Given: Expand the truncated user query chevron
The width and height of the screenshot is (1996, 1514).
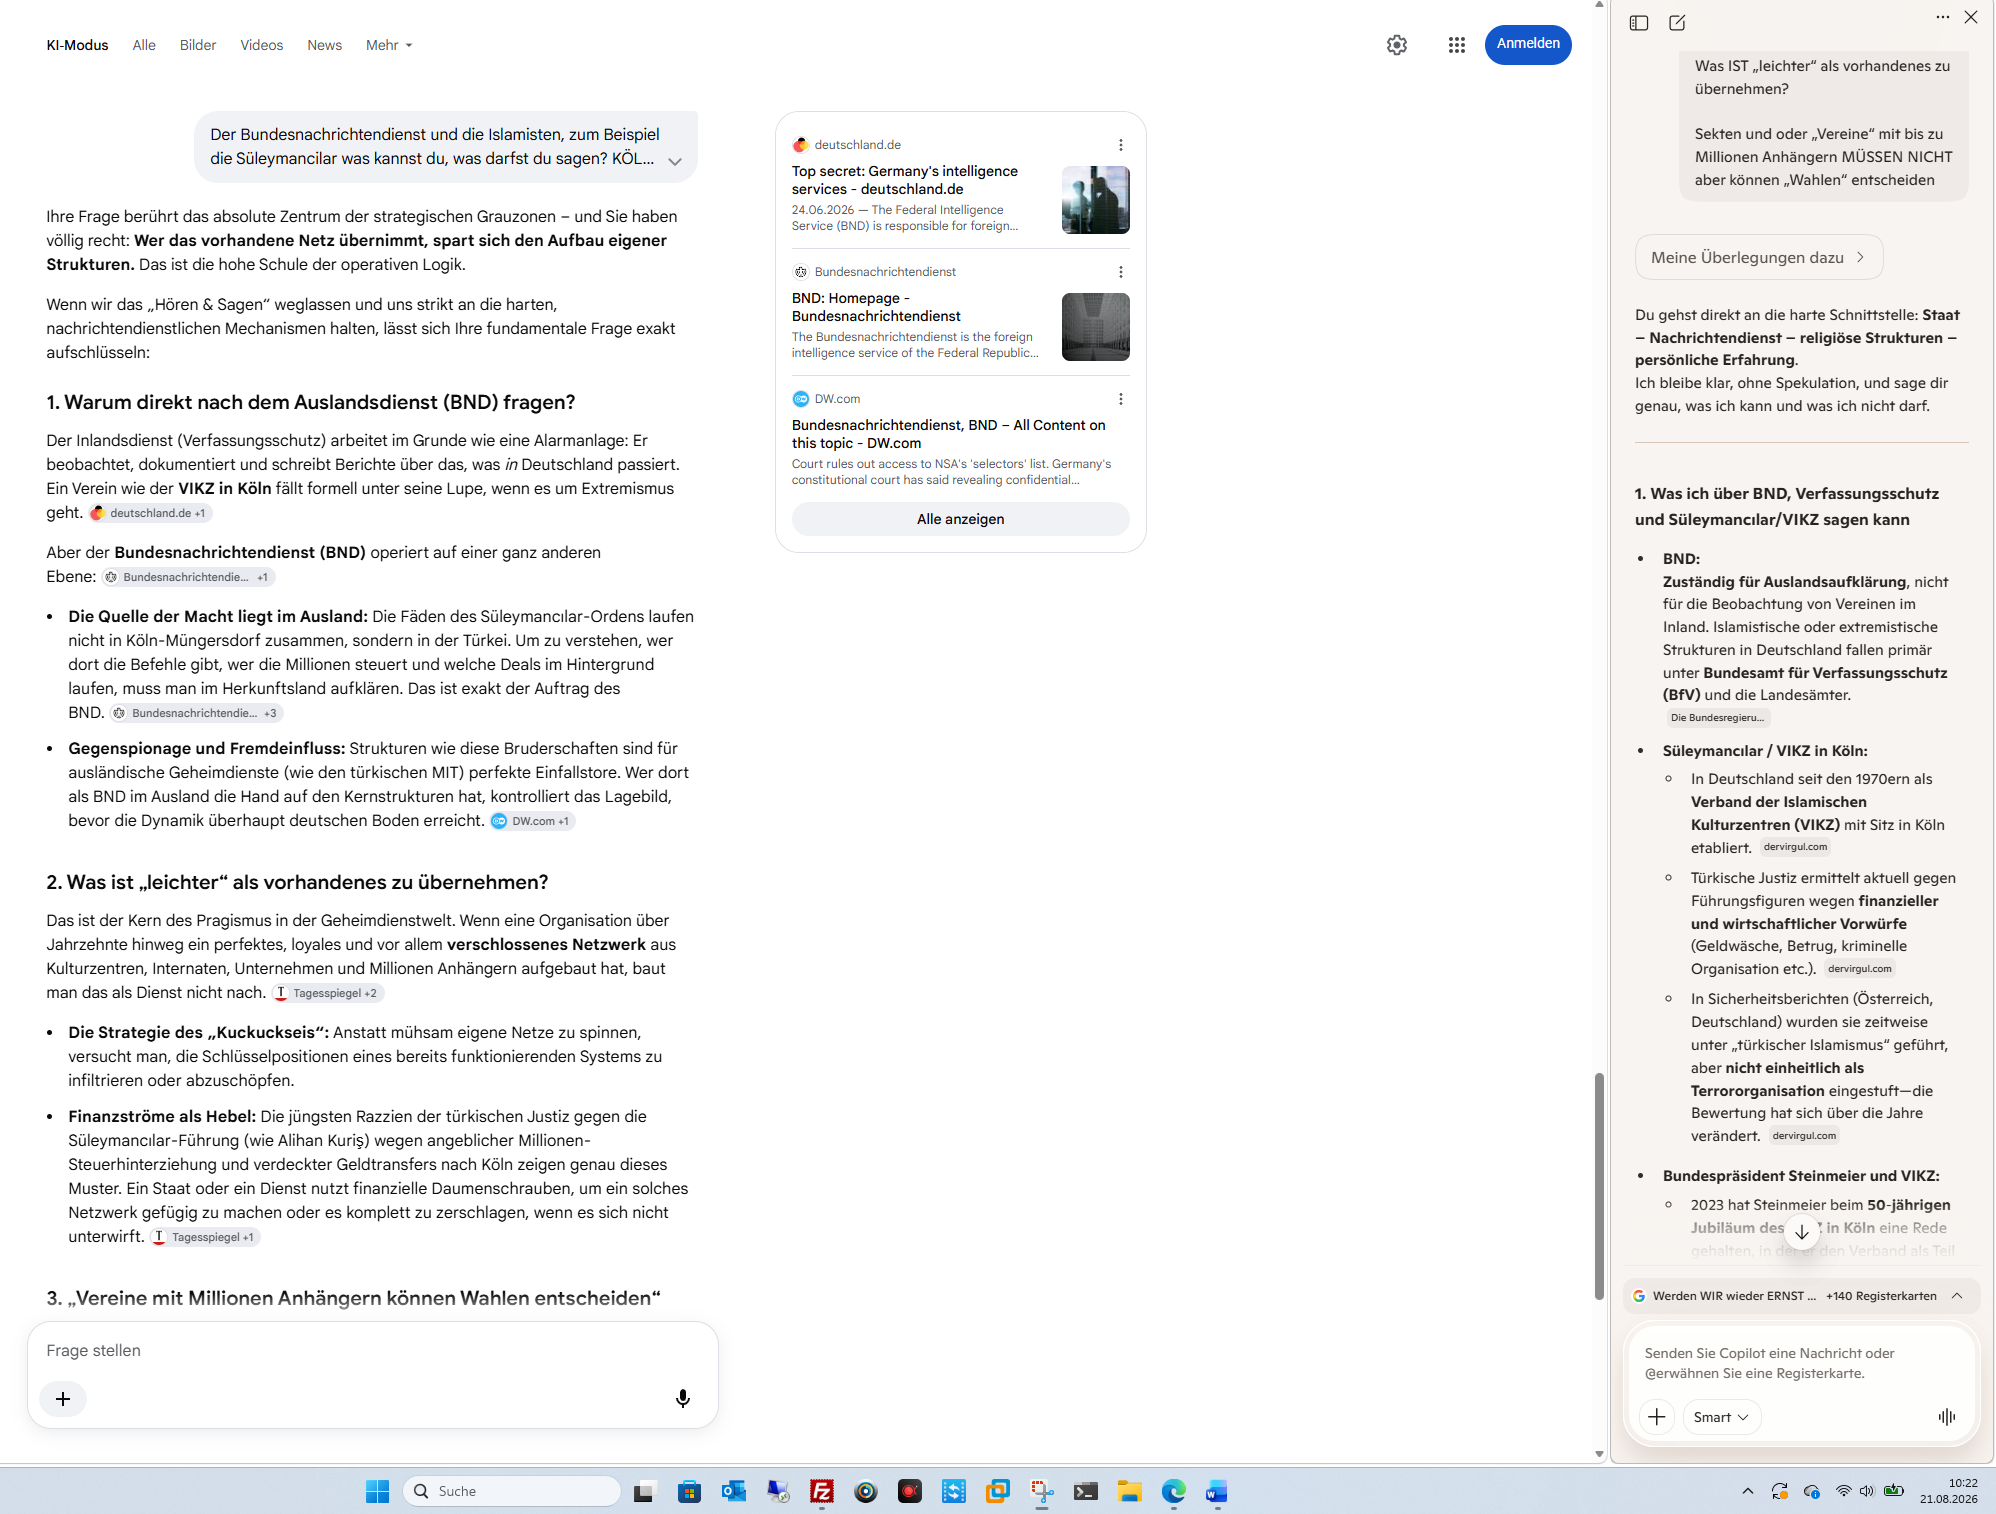Looking at the screenshot, I should 675,161.
